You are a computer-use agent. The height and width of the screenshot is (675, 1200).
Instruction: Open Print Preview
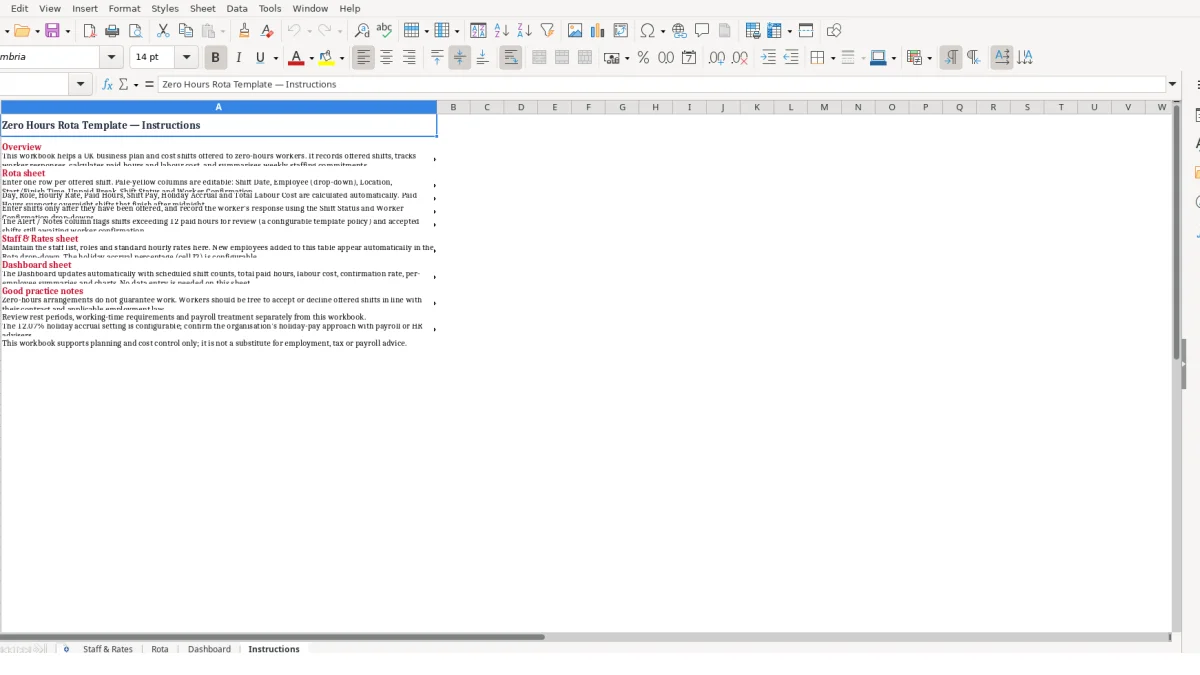135,31
